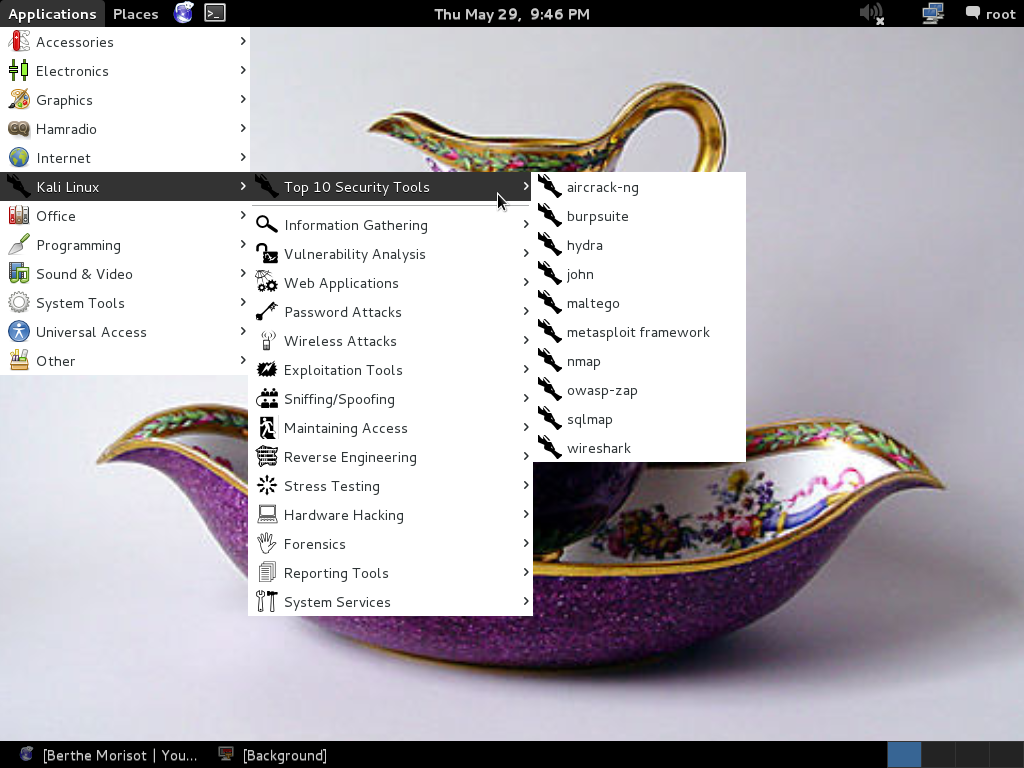Expand the Accessories category arrow

pos(243,42)
